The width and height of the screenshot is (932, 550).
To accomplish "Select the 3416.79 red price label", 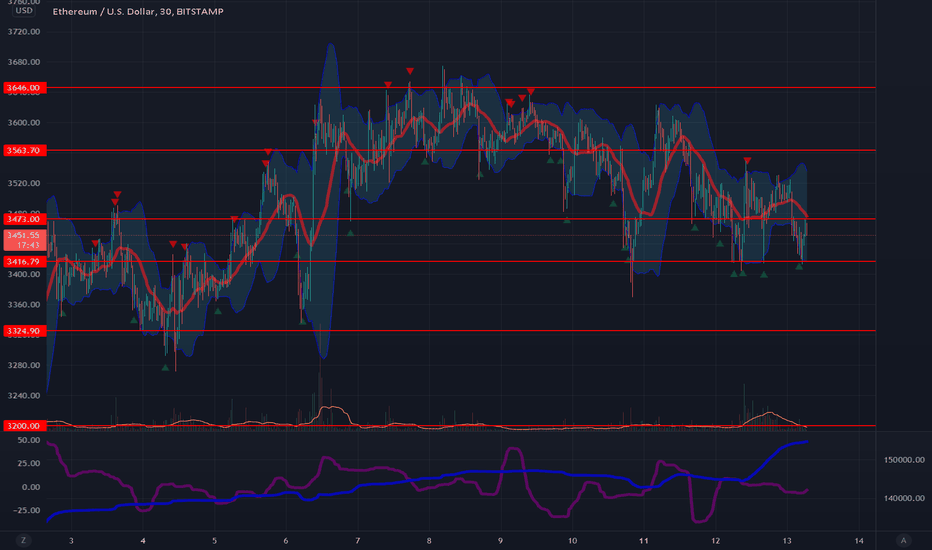I will [x=24, y=262].
